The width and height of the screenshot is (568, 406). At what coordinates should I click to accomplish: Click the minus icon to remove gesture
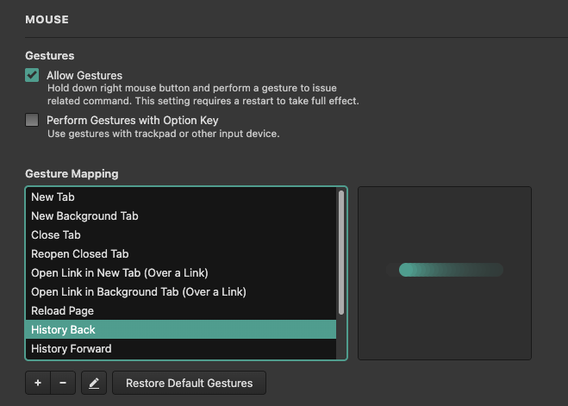pos(63,383)
